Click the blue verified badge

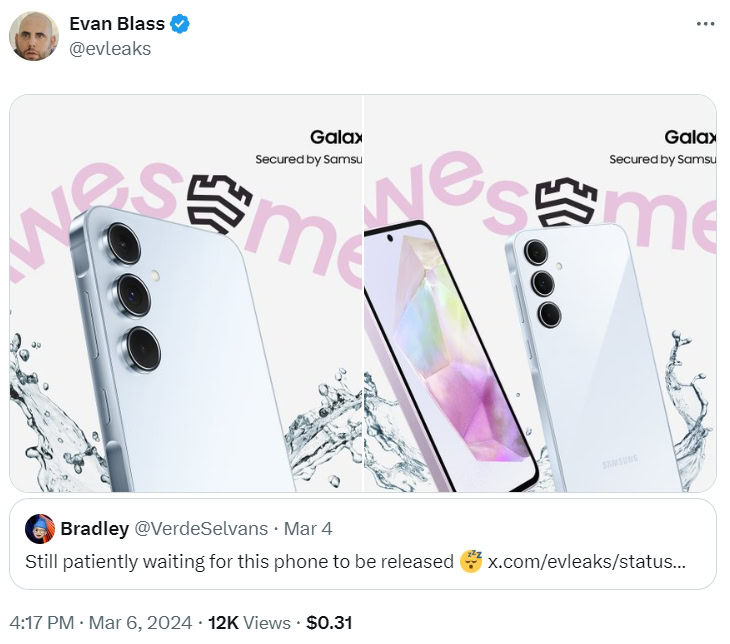coord(180,25)
